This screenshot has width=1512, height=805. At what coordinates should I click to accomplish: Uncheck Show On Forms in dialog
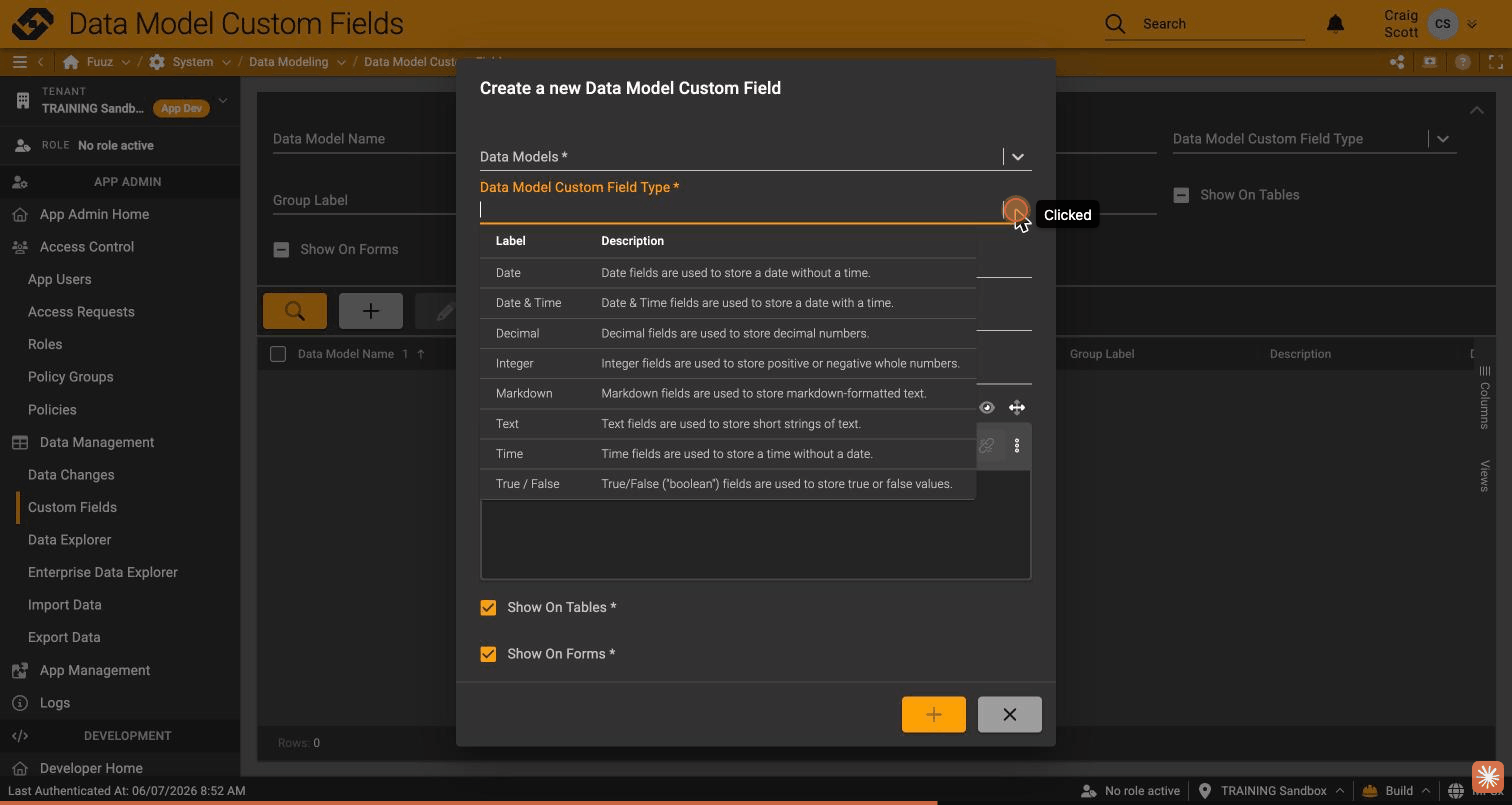[x=488, y=654]
